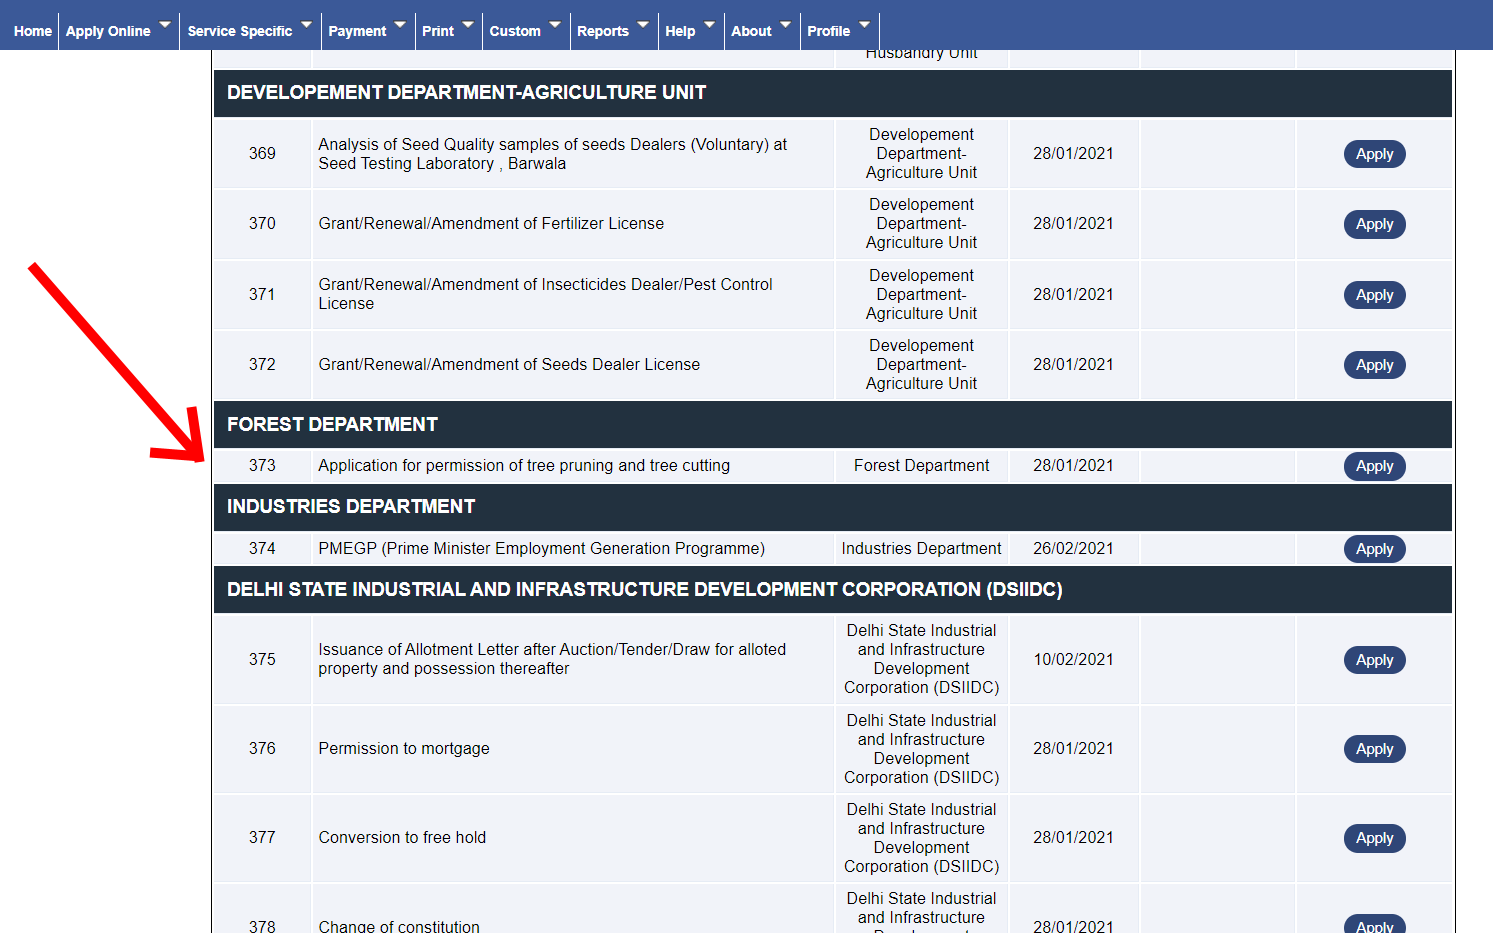
Task: Apply for tree pruning and cutting permission
Action: click(x=1374, y=466)
